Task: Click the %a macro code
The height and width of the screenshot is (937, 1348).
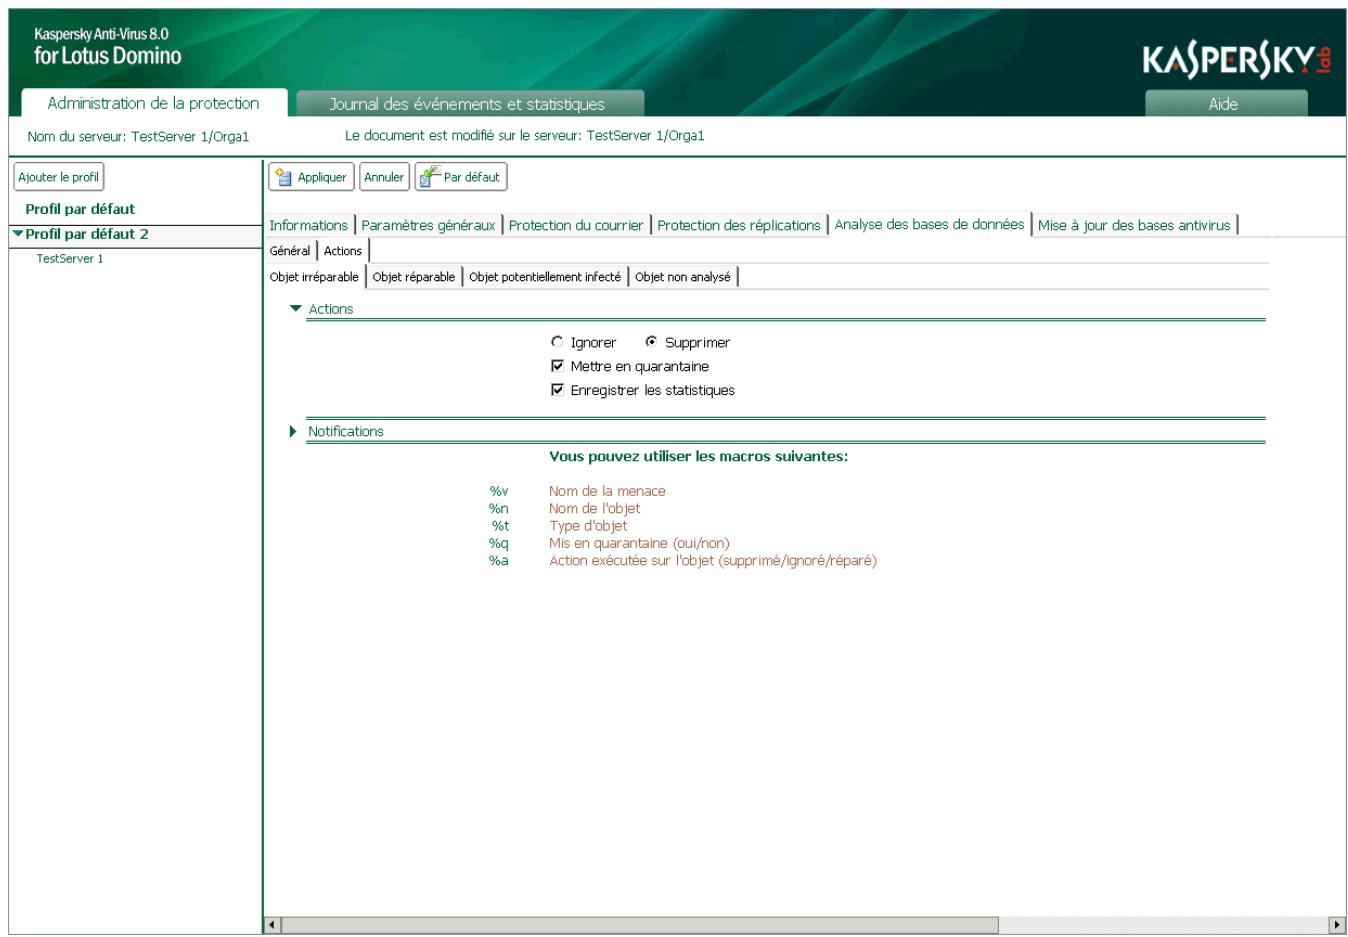Action: 499,560
